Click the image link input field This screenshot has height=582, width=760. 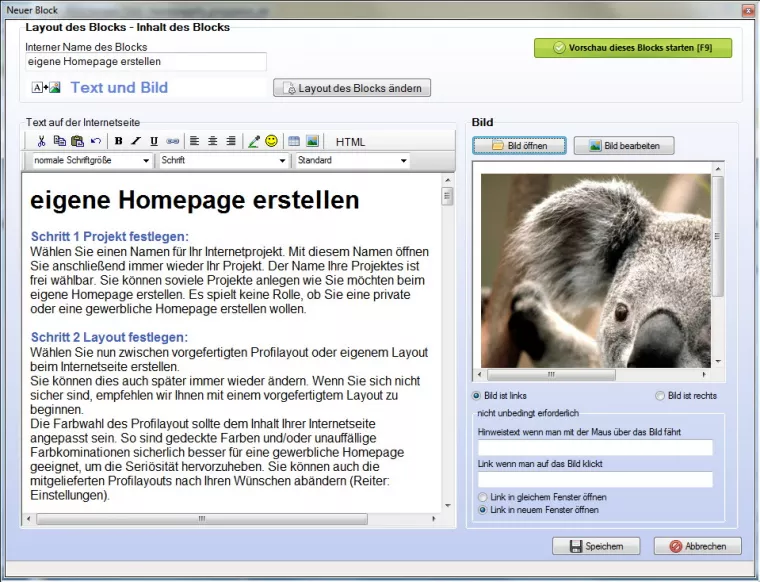[x=595, y=479]
